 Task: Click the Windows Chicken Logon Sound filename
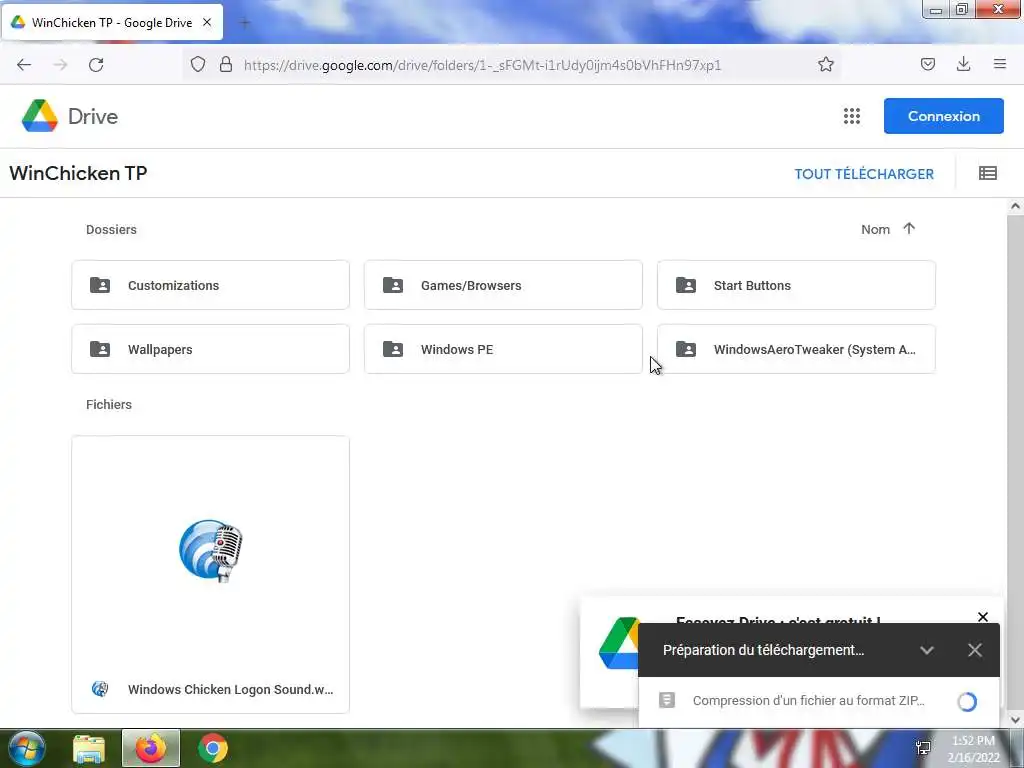[231, 689]
